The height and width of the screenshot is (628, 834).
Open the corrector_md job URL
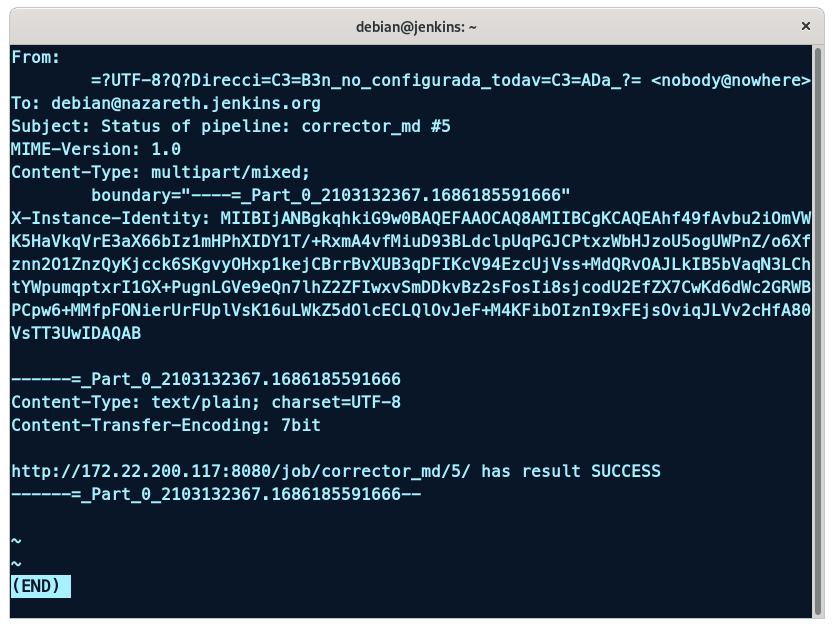(238, 471)
